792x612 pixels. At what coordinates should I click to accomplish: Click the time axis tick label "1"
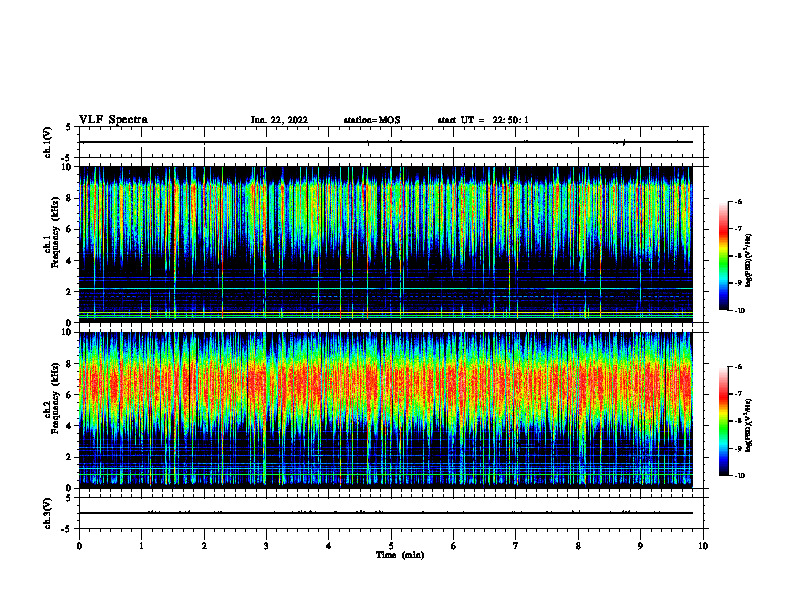click(141, 546)
